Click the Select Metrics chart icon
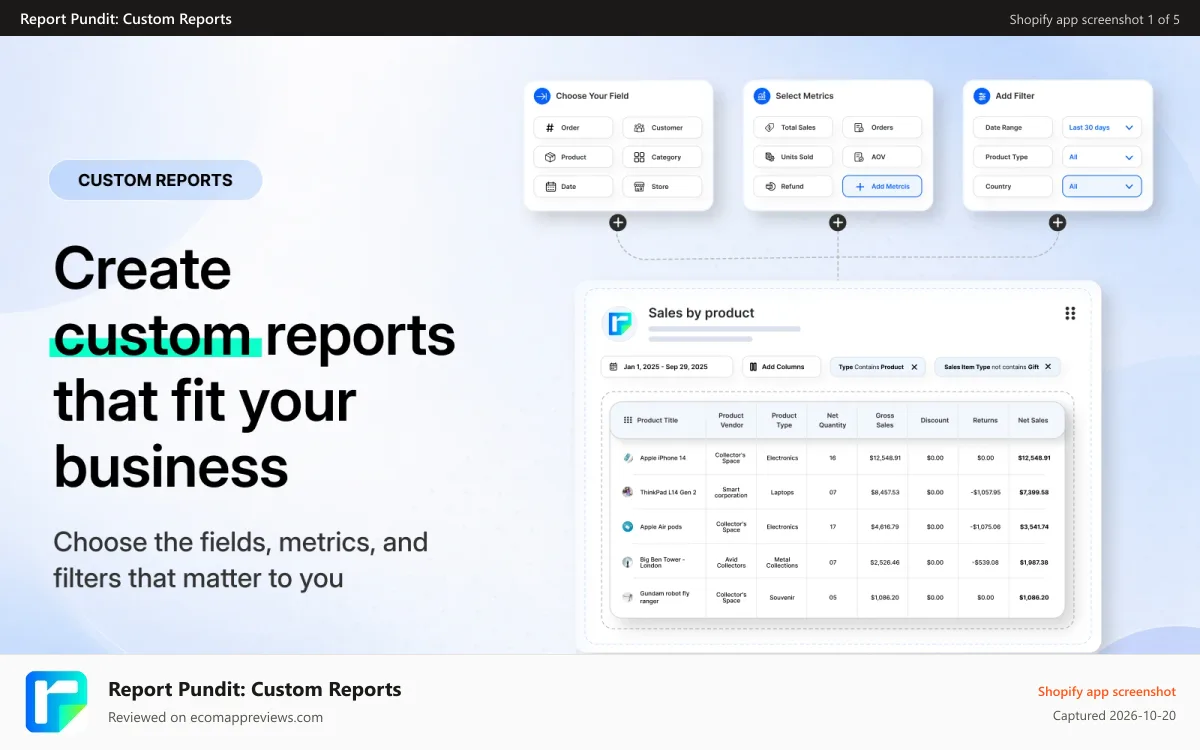Screen dimensions: 1200x750 pyautogui.click(x=762, y=96)
